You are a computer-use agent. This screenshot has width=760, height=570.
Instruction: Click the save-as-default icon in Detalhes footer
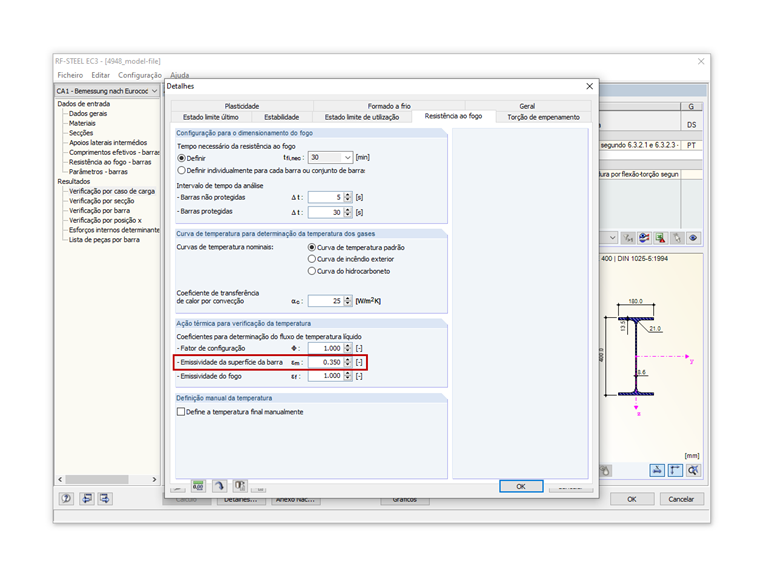(240, 486)
